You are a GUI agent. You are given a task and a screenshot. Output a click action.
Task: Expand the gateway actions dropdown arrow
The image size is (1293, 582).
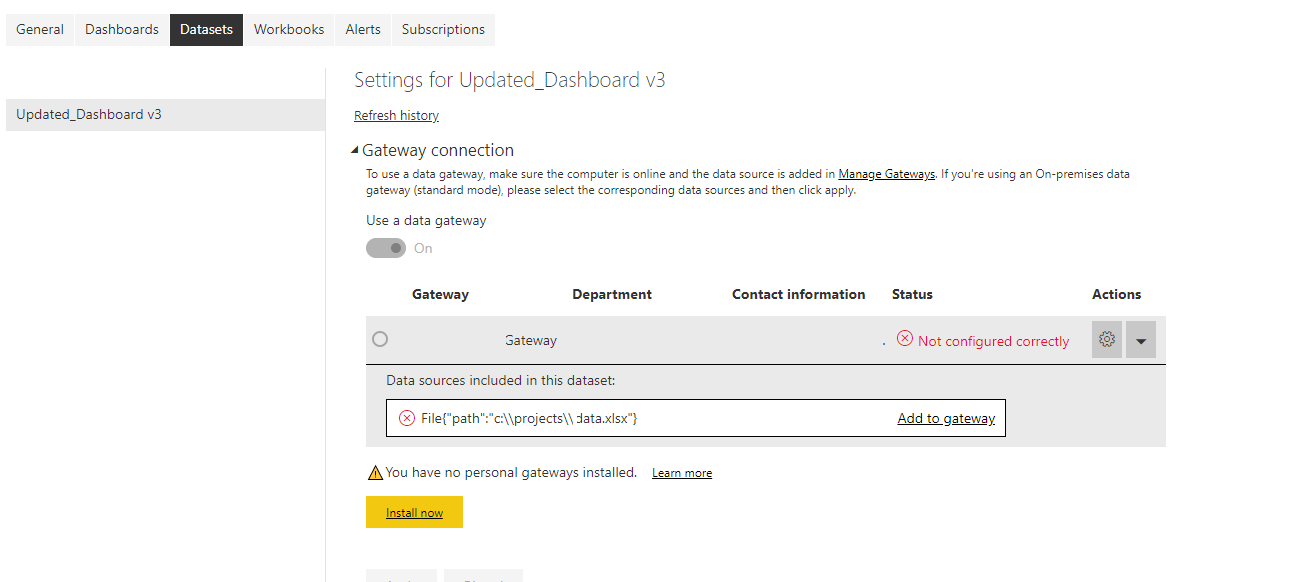[x=1141, y=340]
